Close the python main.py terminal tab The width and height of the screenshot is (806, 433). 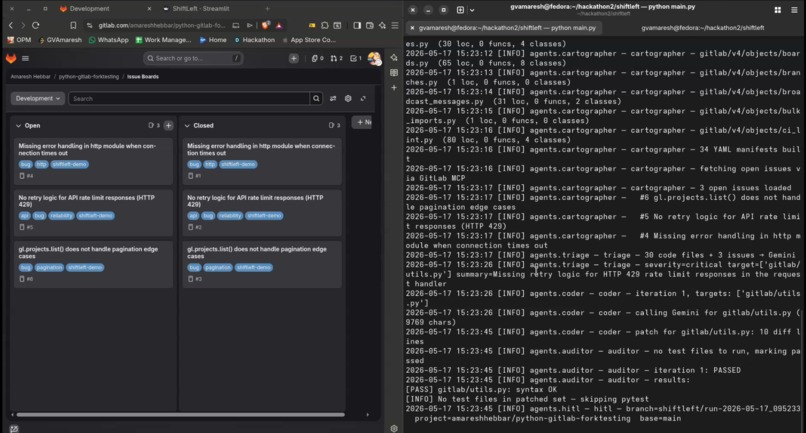click(x=412, y=28)
